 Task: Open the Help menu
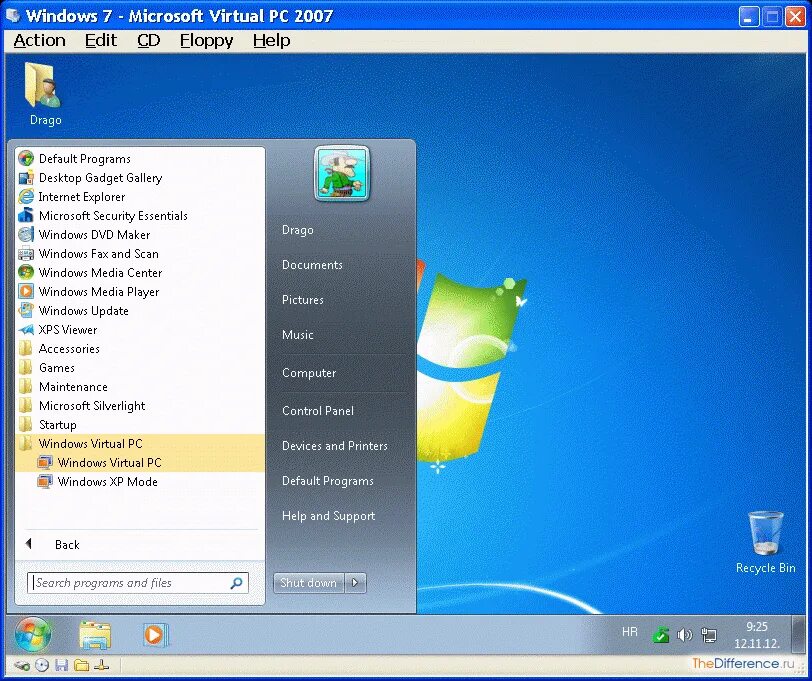(271, 40)
